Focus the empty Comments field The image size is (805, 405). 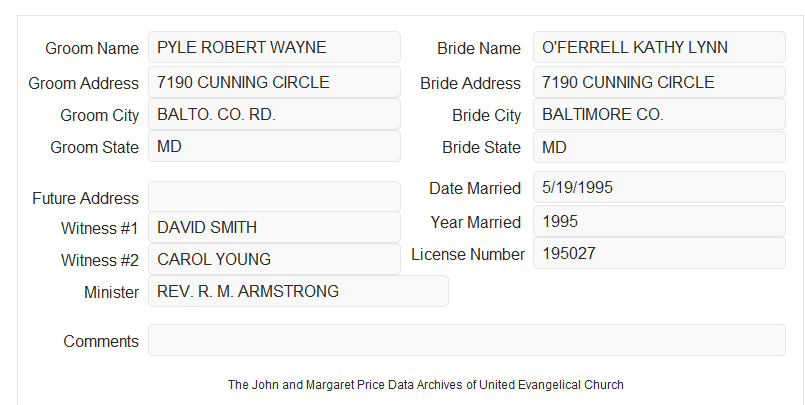(x=467, y=340)
